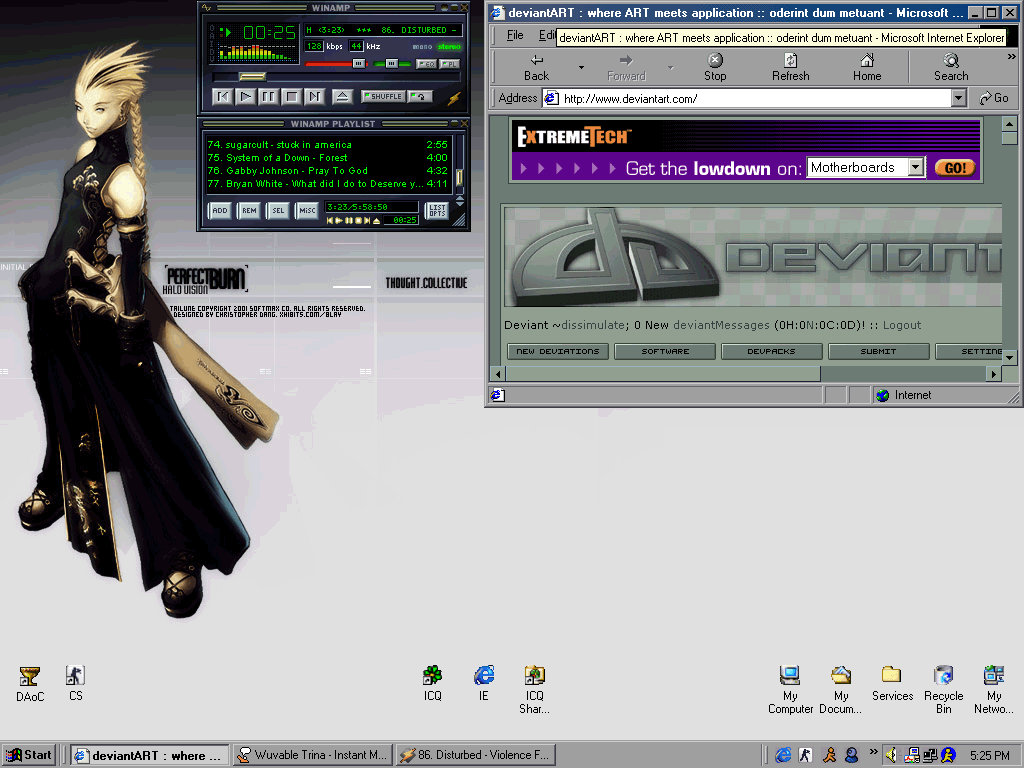Click Logout link on deviantART
The image size is (1024, 768).
[x=902, y=325]
